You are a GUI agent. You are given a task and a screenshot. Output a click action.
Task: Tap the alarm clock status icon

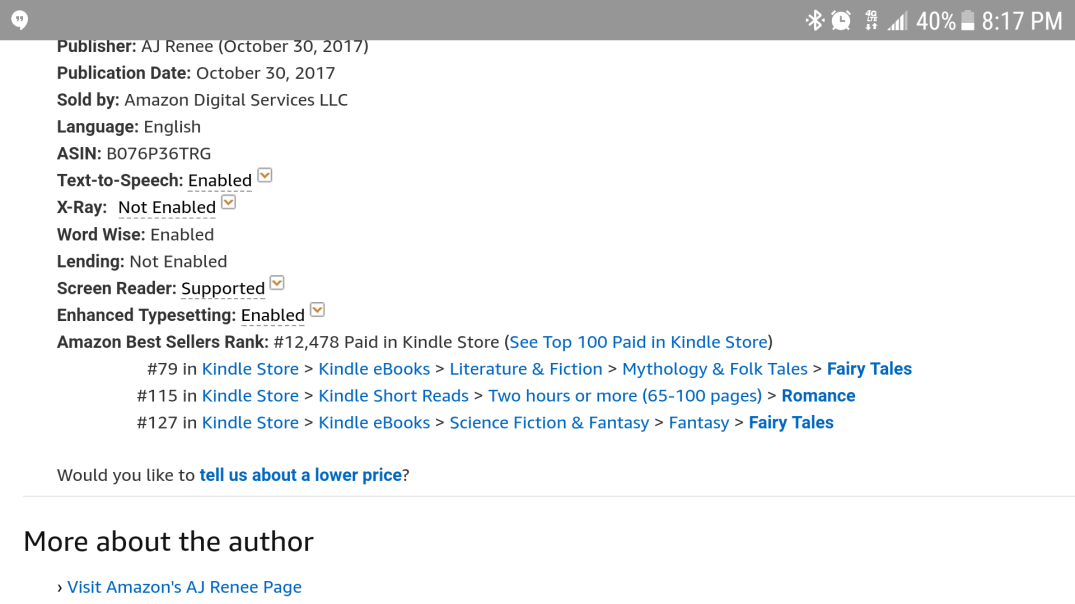click(841, 20)
